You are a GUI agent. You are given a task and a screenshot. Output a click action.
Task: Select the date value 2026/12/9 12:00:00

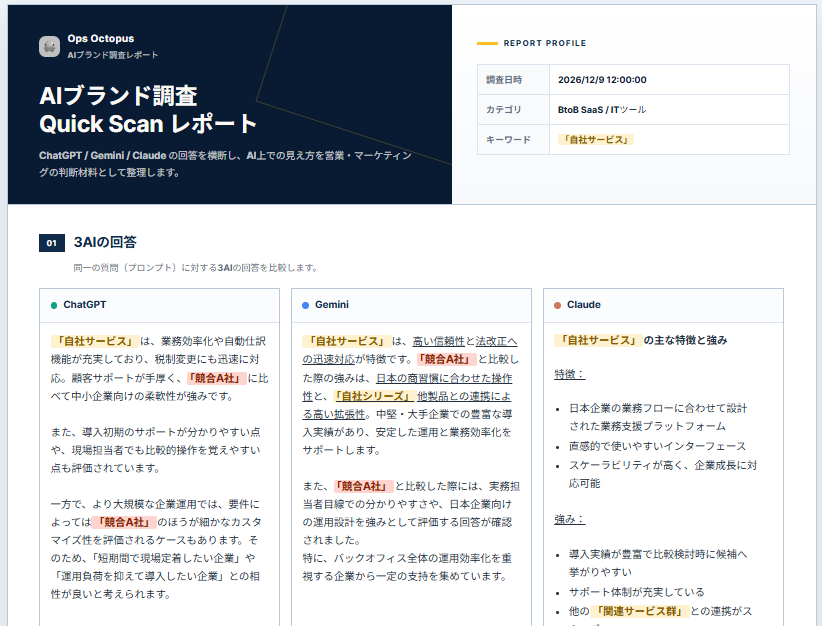[602, 80]
